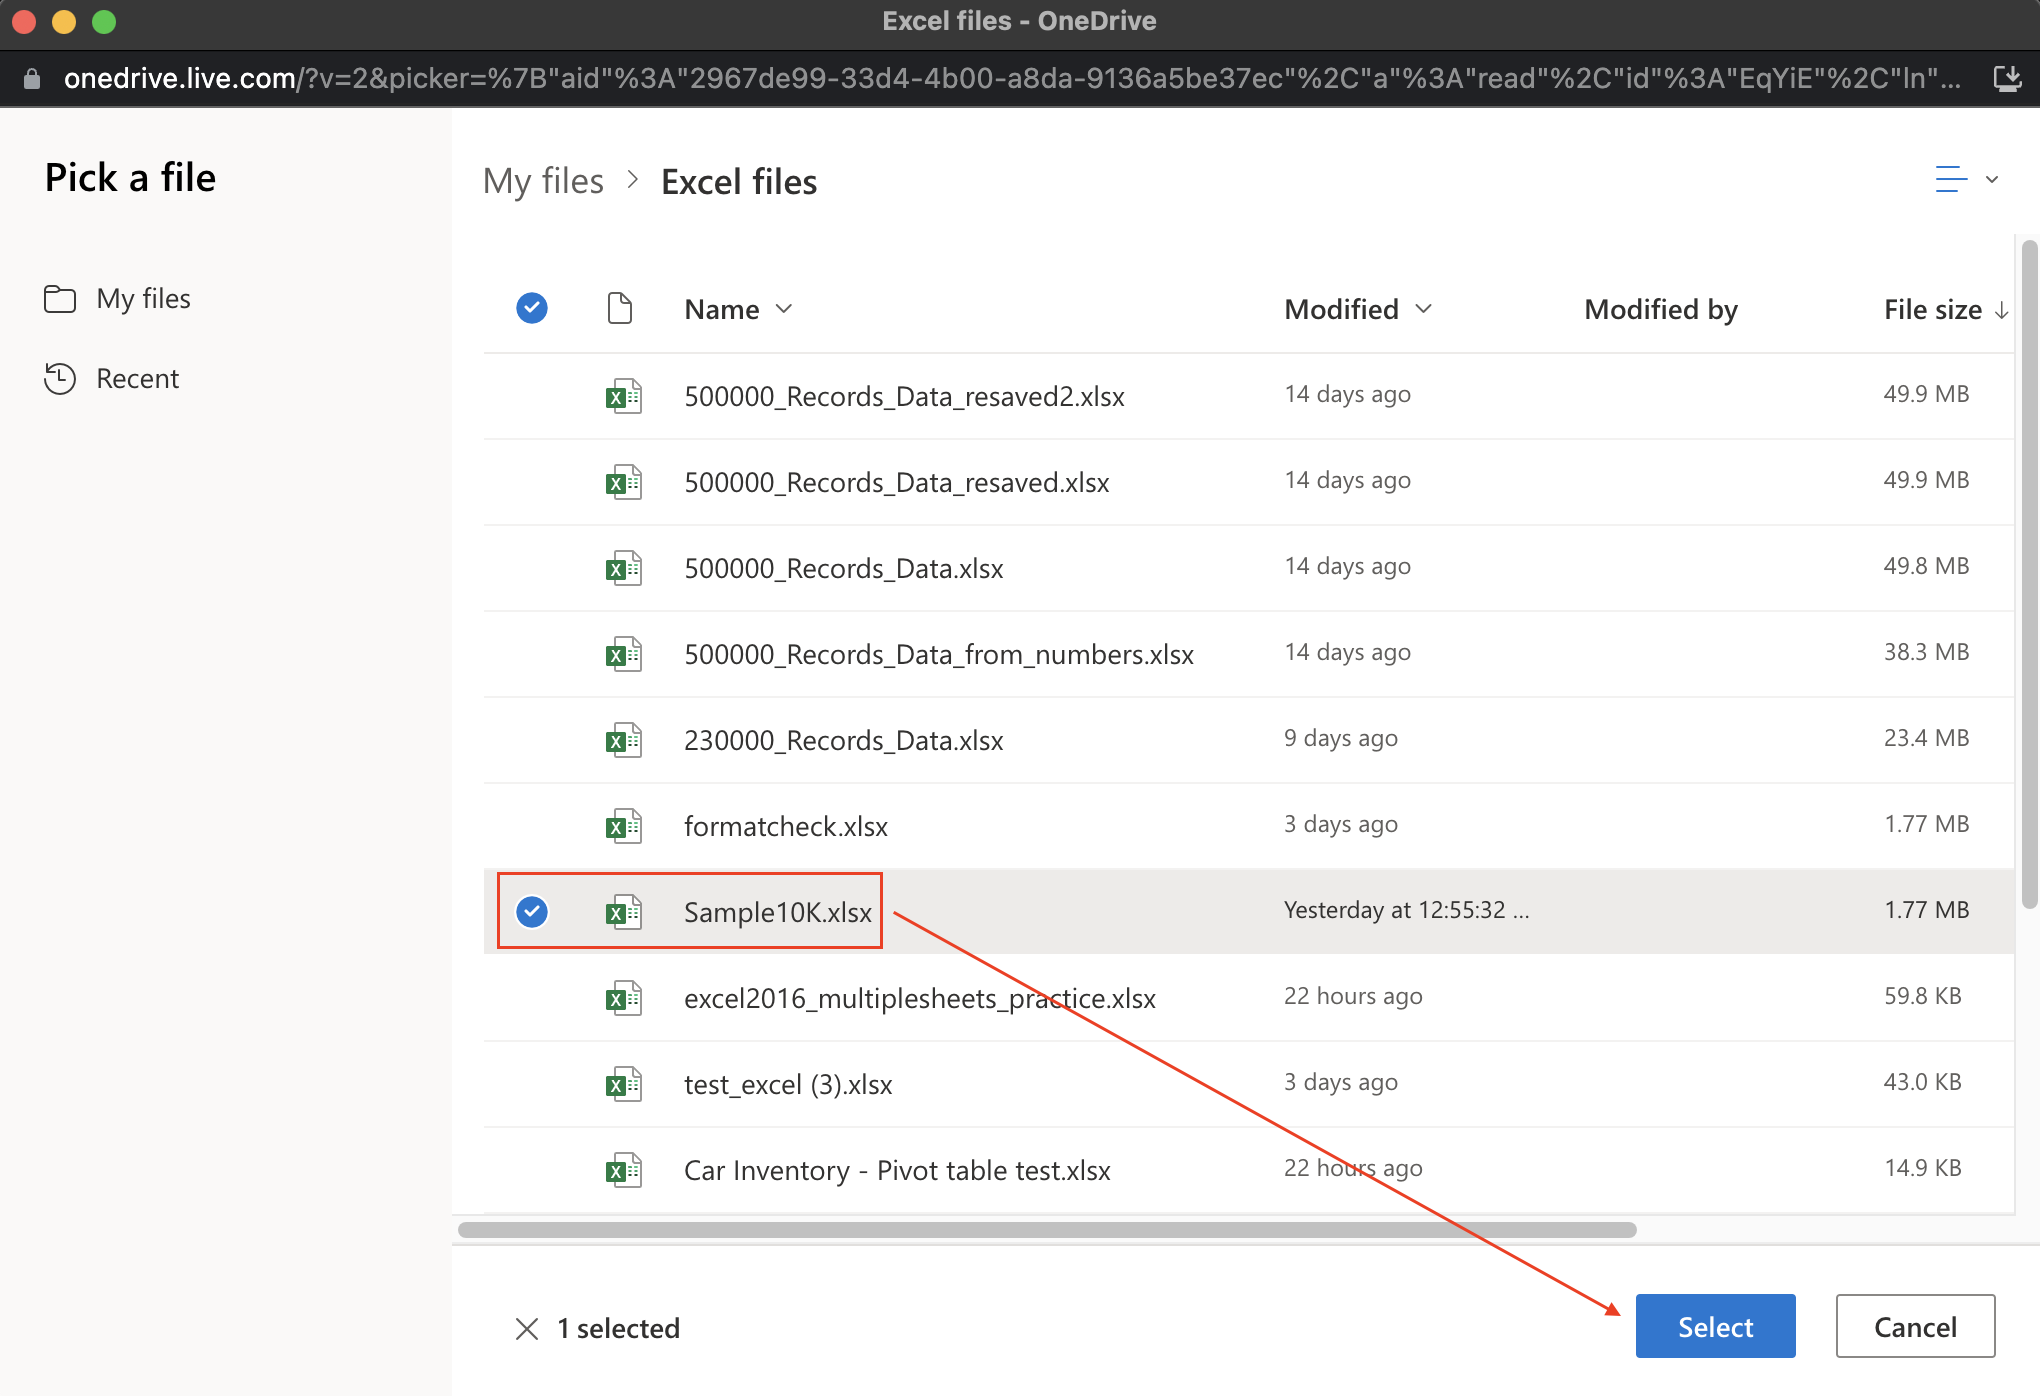The height and width of the screenshot is (1396, 2040).
Task: Click the file type column icon
Action: (620, 308)
